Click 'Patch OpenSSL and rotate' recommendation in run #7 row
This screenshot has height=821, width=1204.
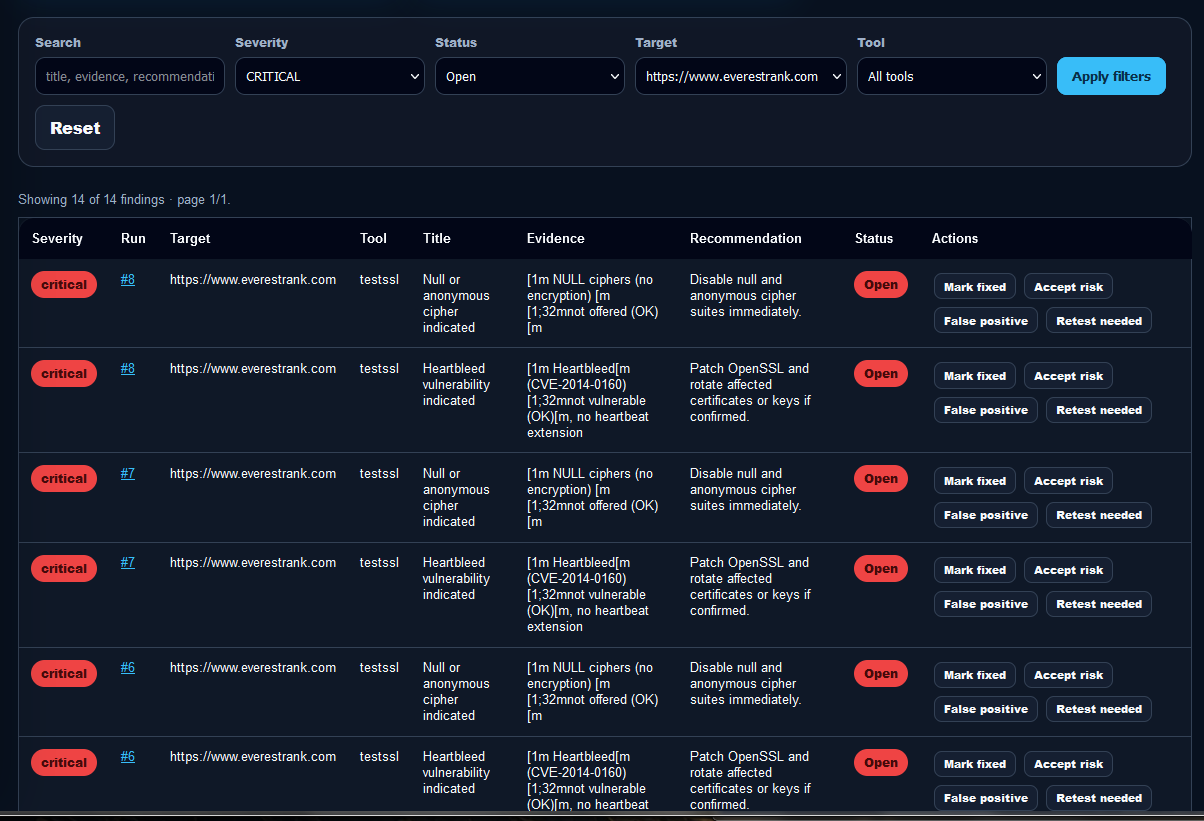point(749,587)
